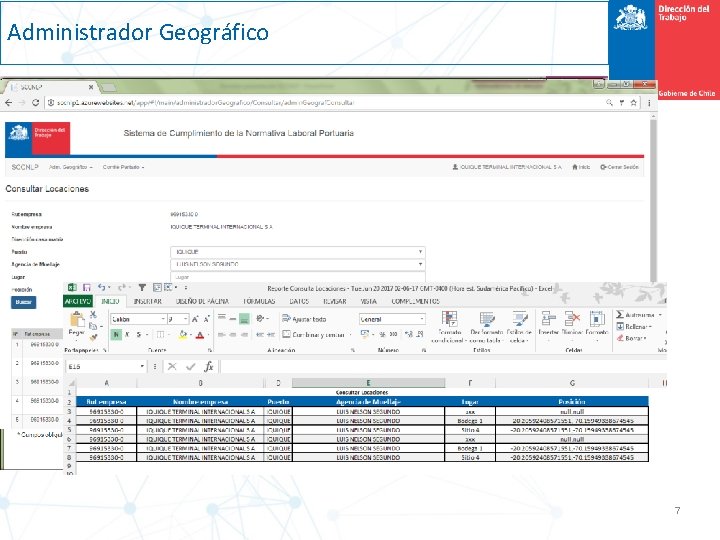The image size is (720, 540).
Task: Open the Name Box dropdown showing E15
Action: [142, 366]
